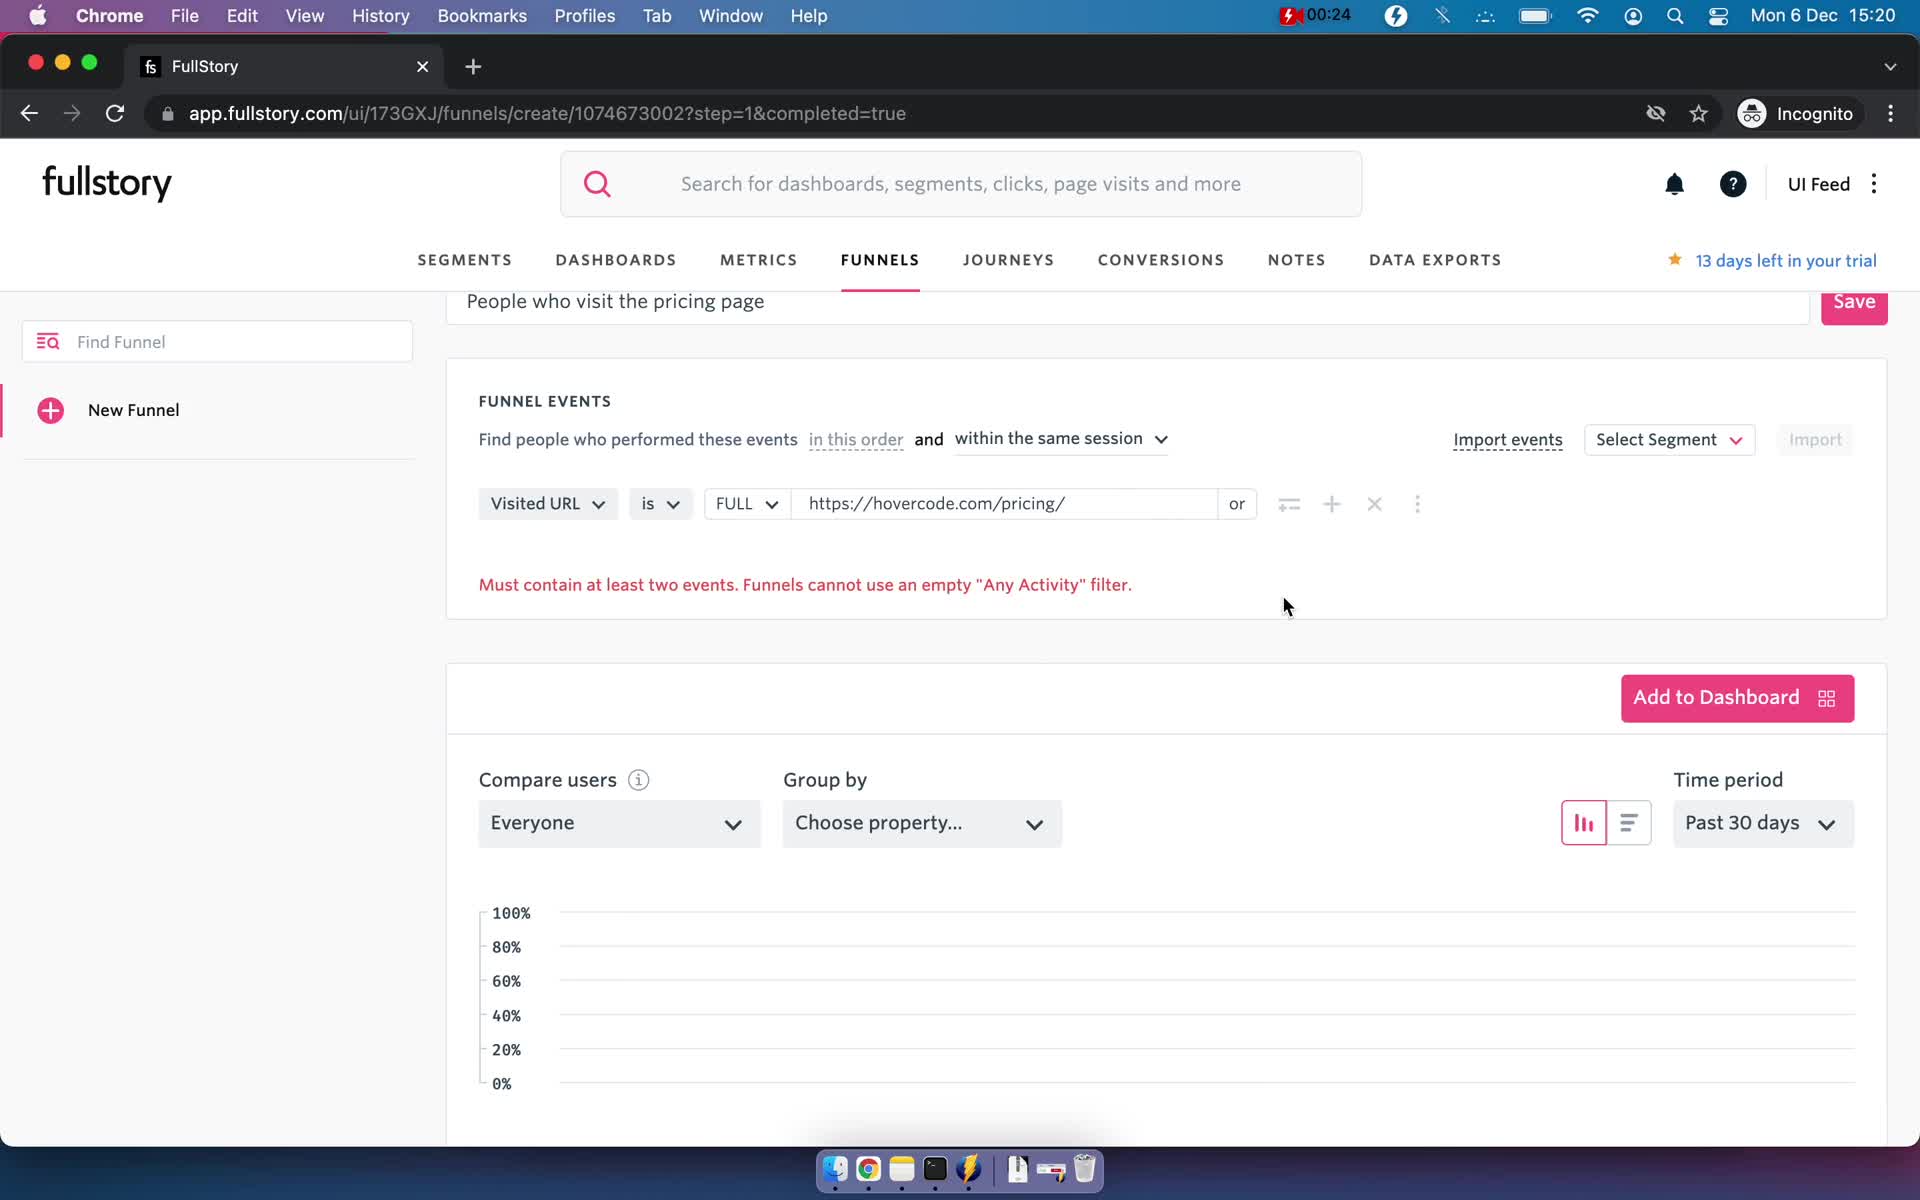Click the FullStory search magnifier icon
This screenshot has width=1920, height=1200.
[597, 182]
